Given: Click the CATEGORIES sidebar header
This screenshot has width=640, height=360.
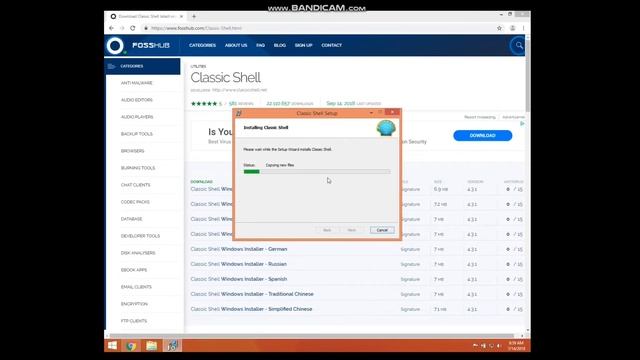Looking at the screenshot, I should point(142,66).
